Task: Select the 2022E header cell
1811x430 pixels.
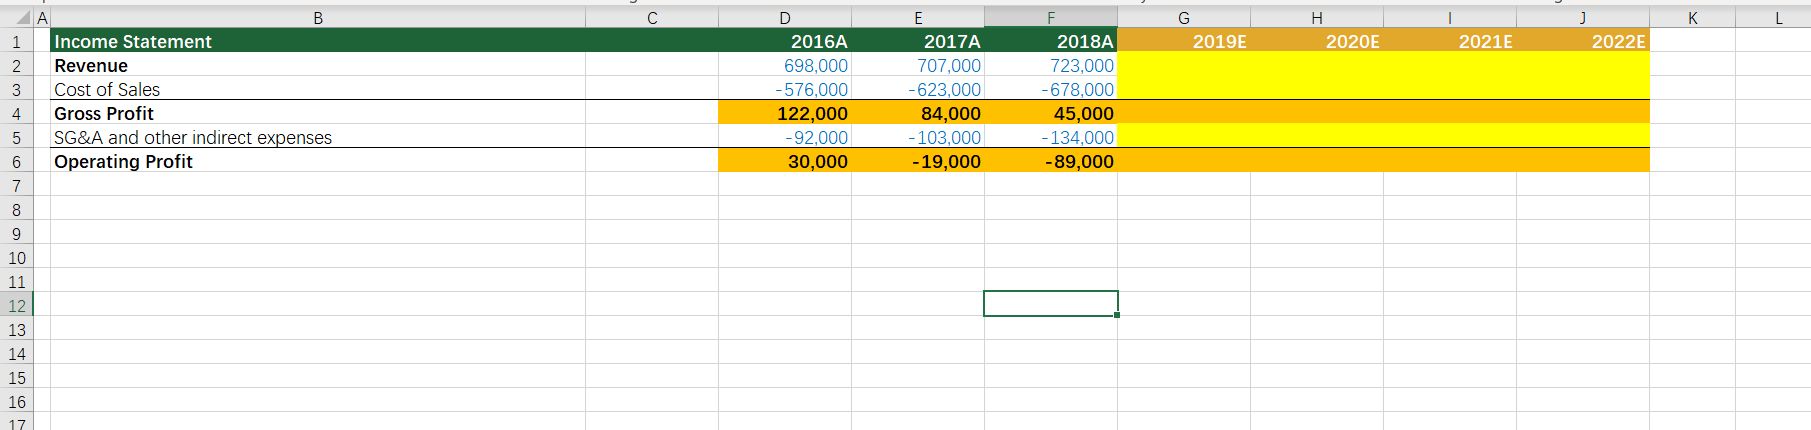Action: coord(1583,41)
